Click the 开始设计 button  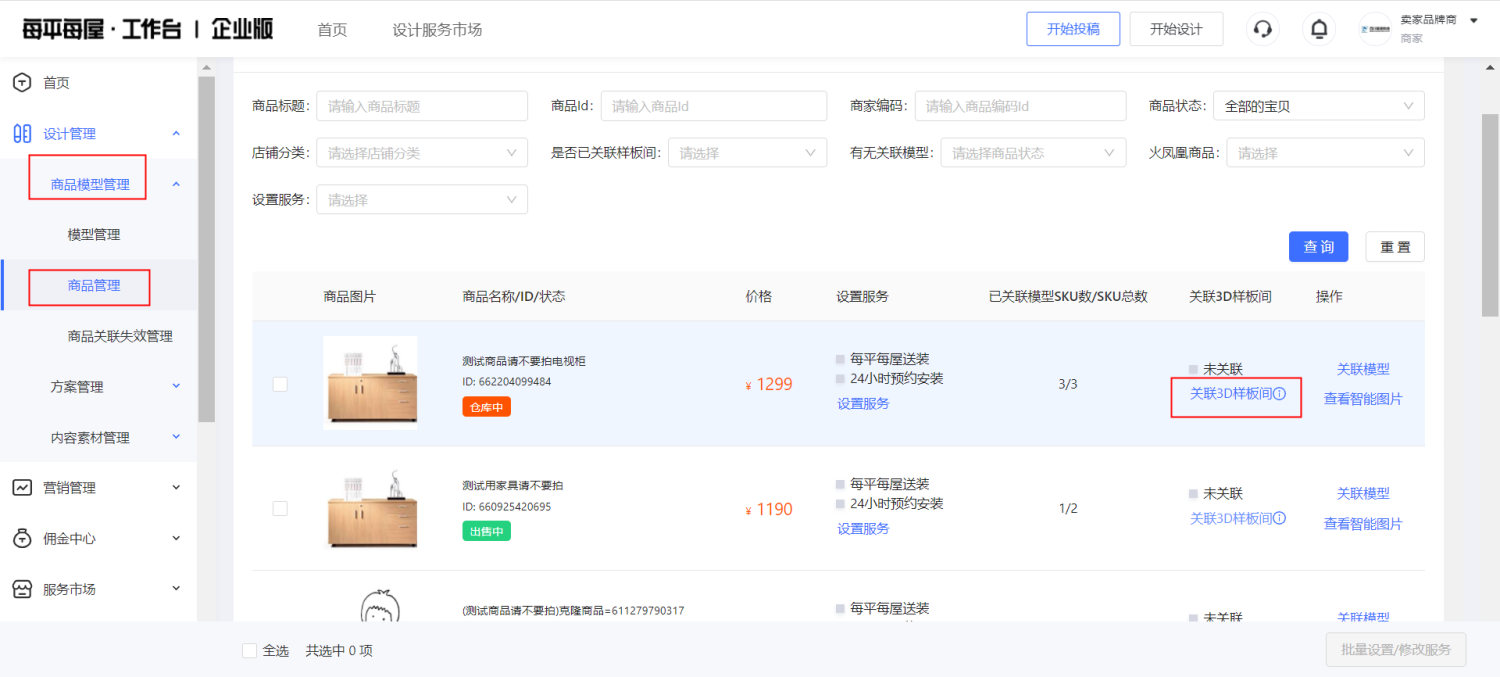(x=1176, y=29)
